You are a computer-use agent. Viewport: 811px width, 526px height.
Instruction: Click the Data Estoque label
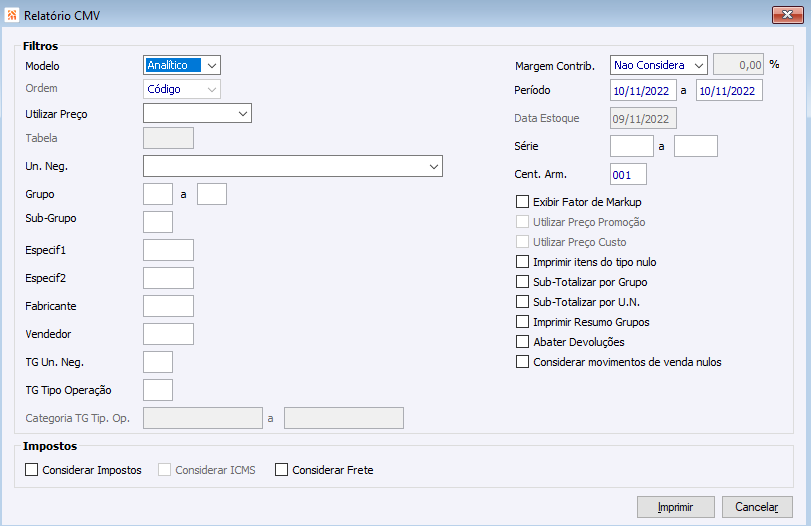(x=547, y=118)
